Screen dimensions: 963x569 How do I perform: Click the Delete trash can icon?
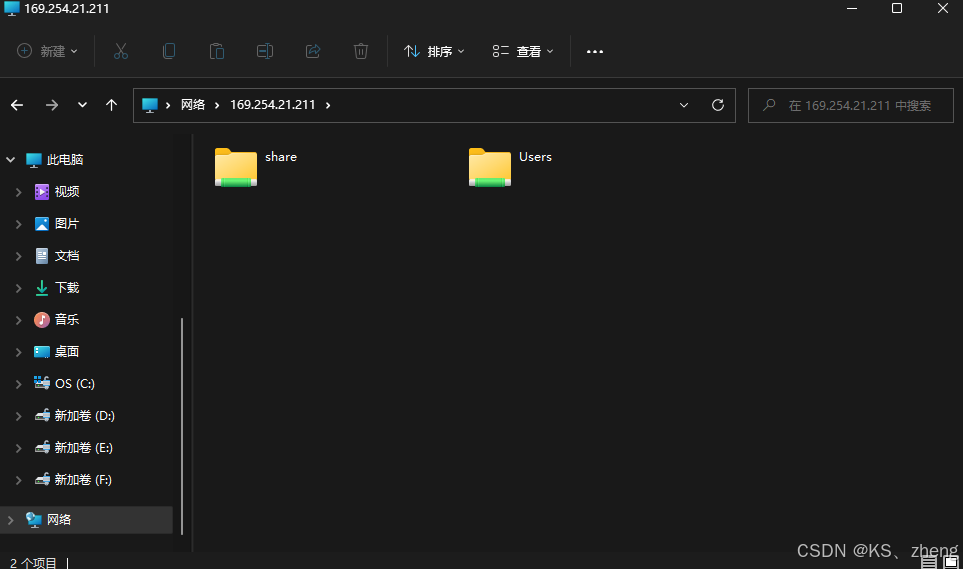click(361, 51)
